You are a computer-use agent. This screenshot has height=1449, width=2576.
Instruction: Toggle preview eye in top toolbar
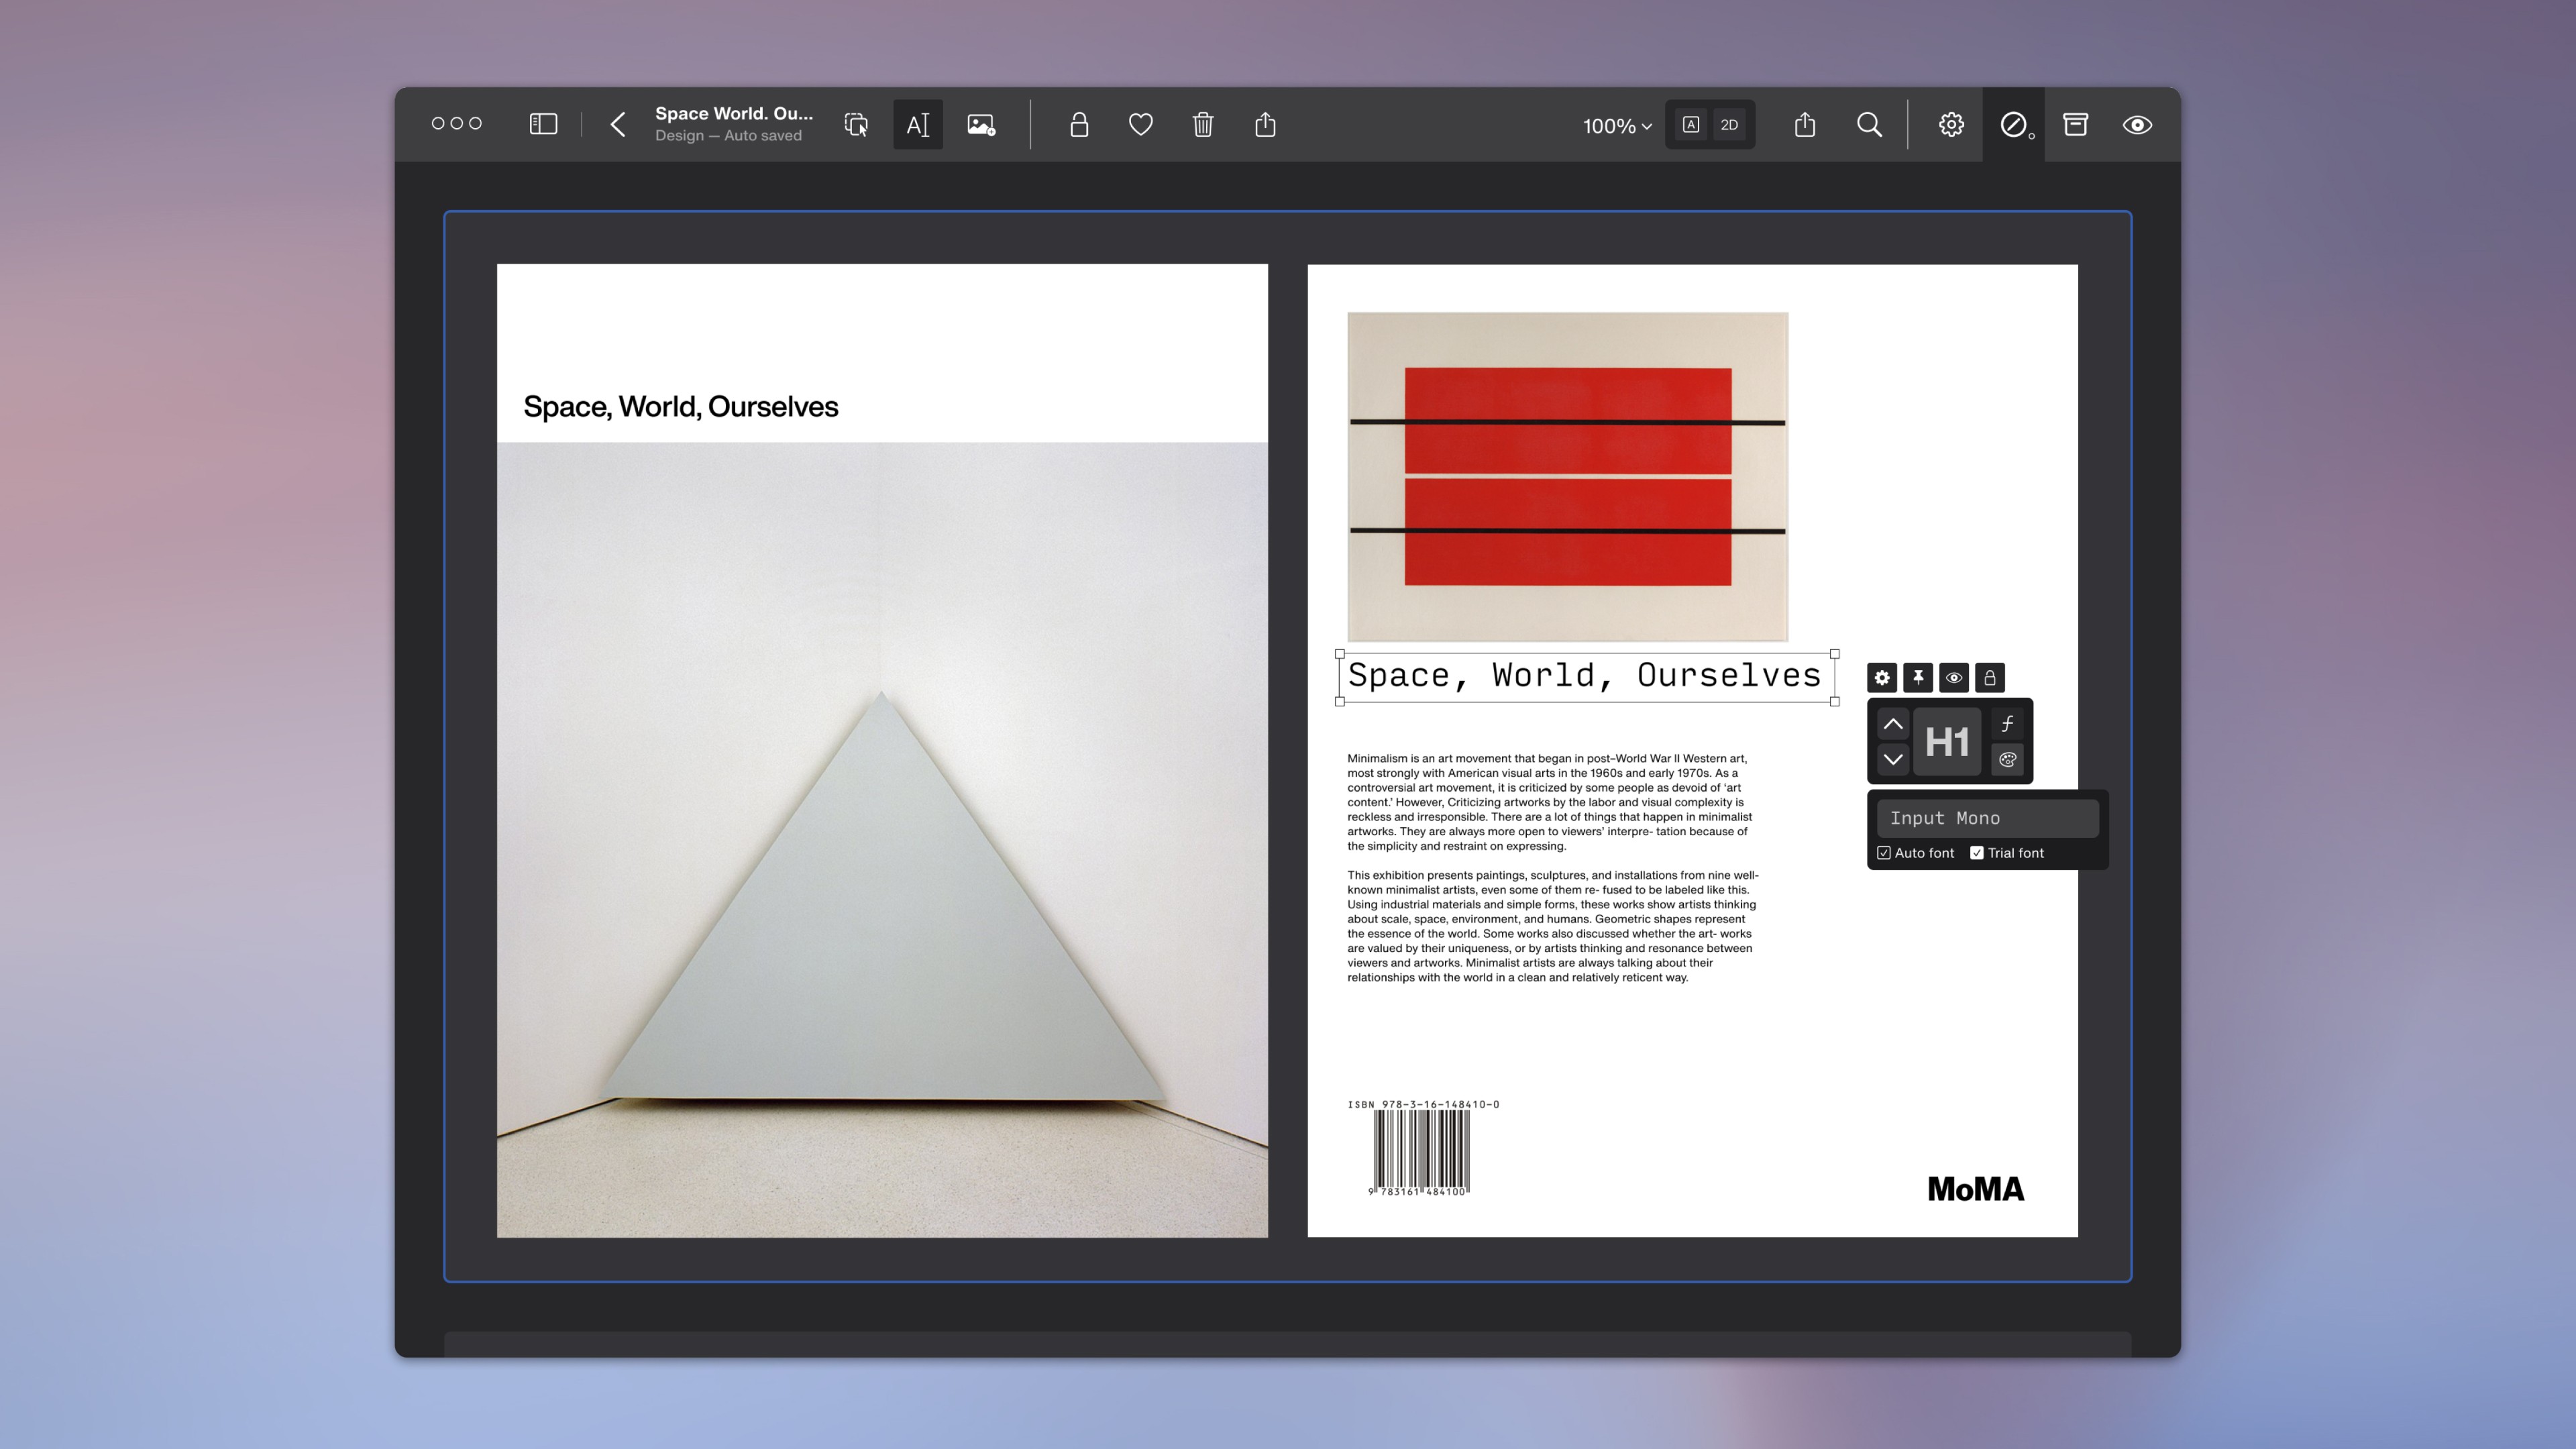tap(2137, 125)
